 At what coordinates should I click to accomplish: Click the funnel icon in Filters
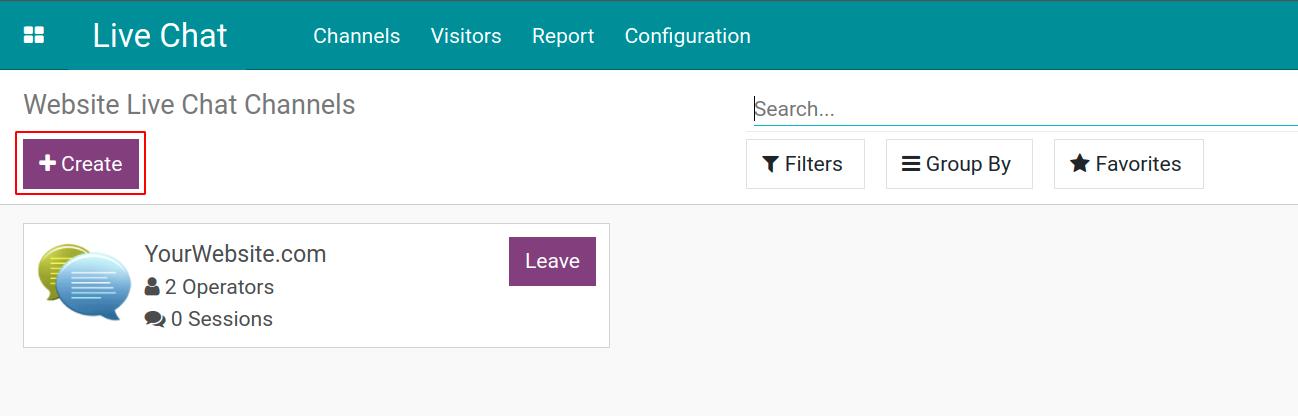point(770,164)
